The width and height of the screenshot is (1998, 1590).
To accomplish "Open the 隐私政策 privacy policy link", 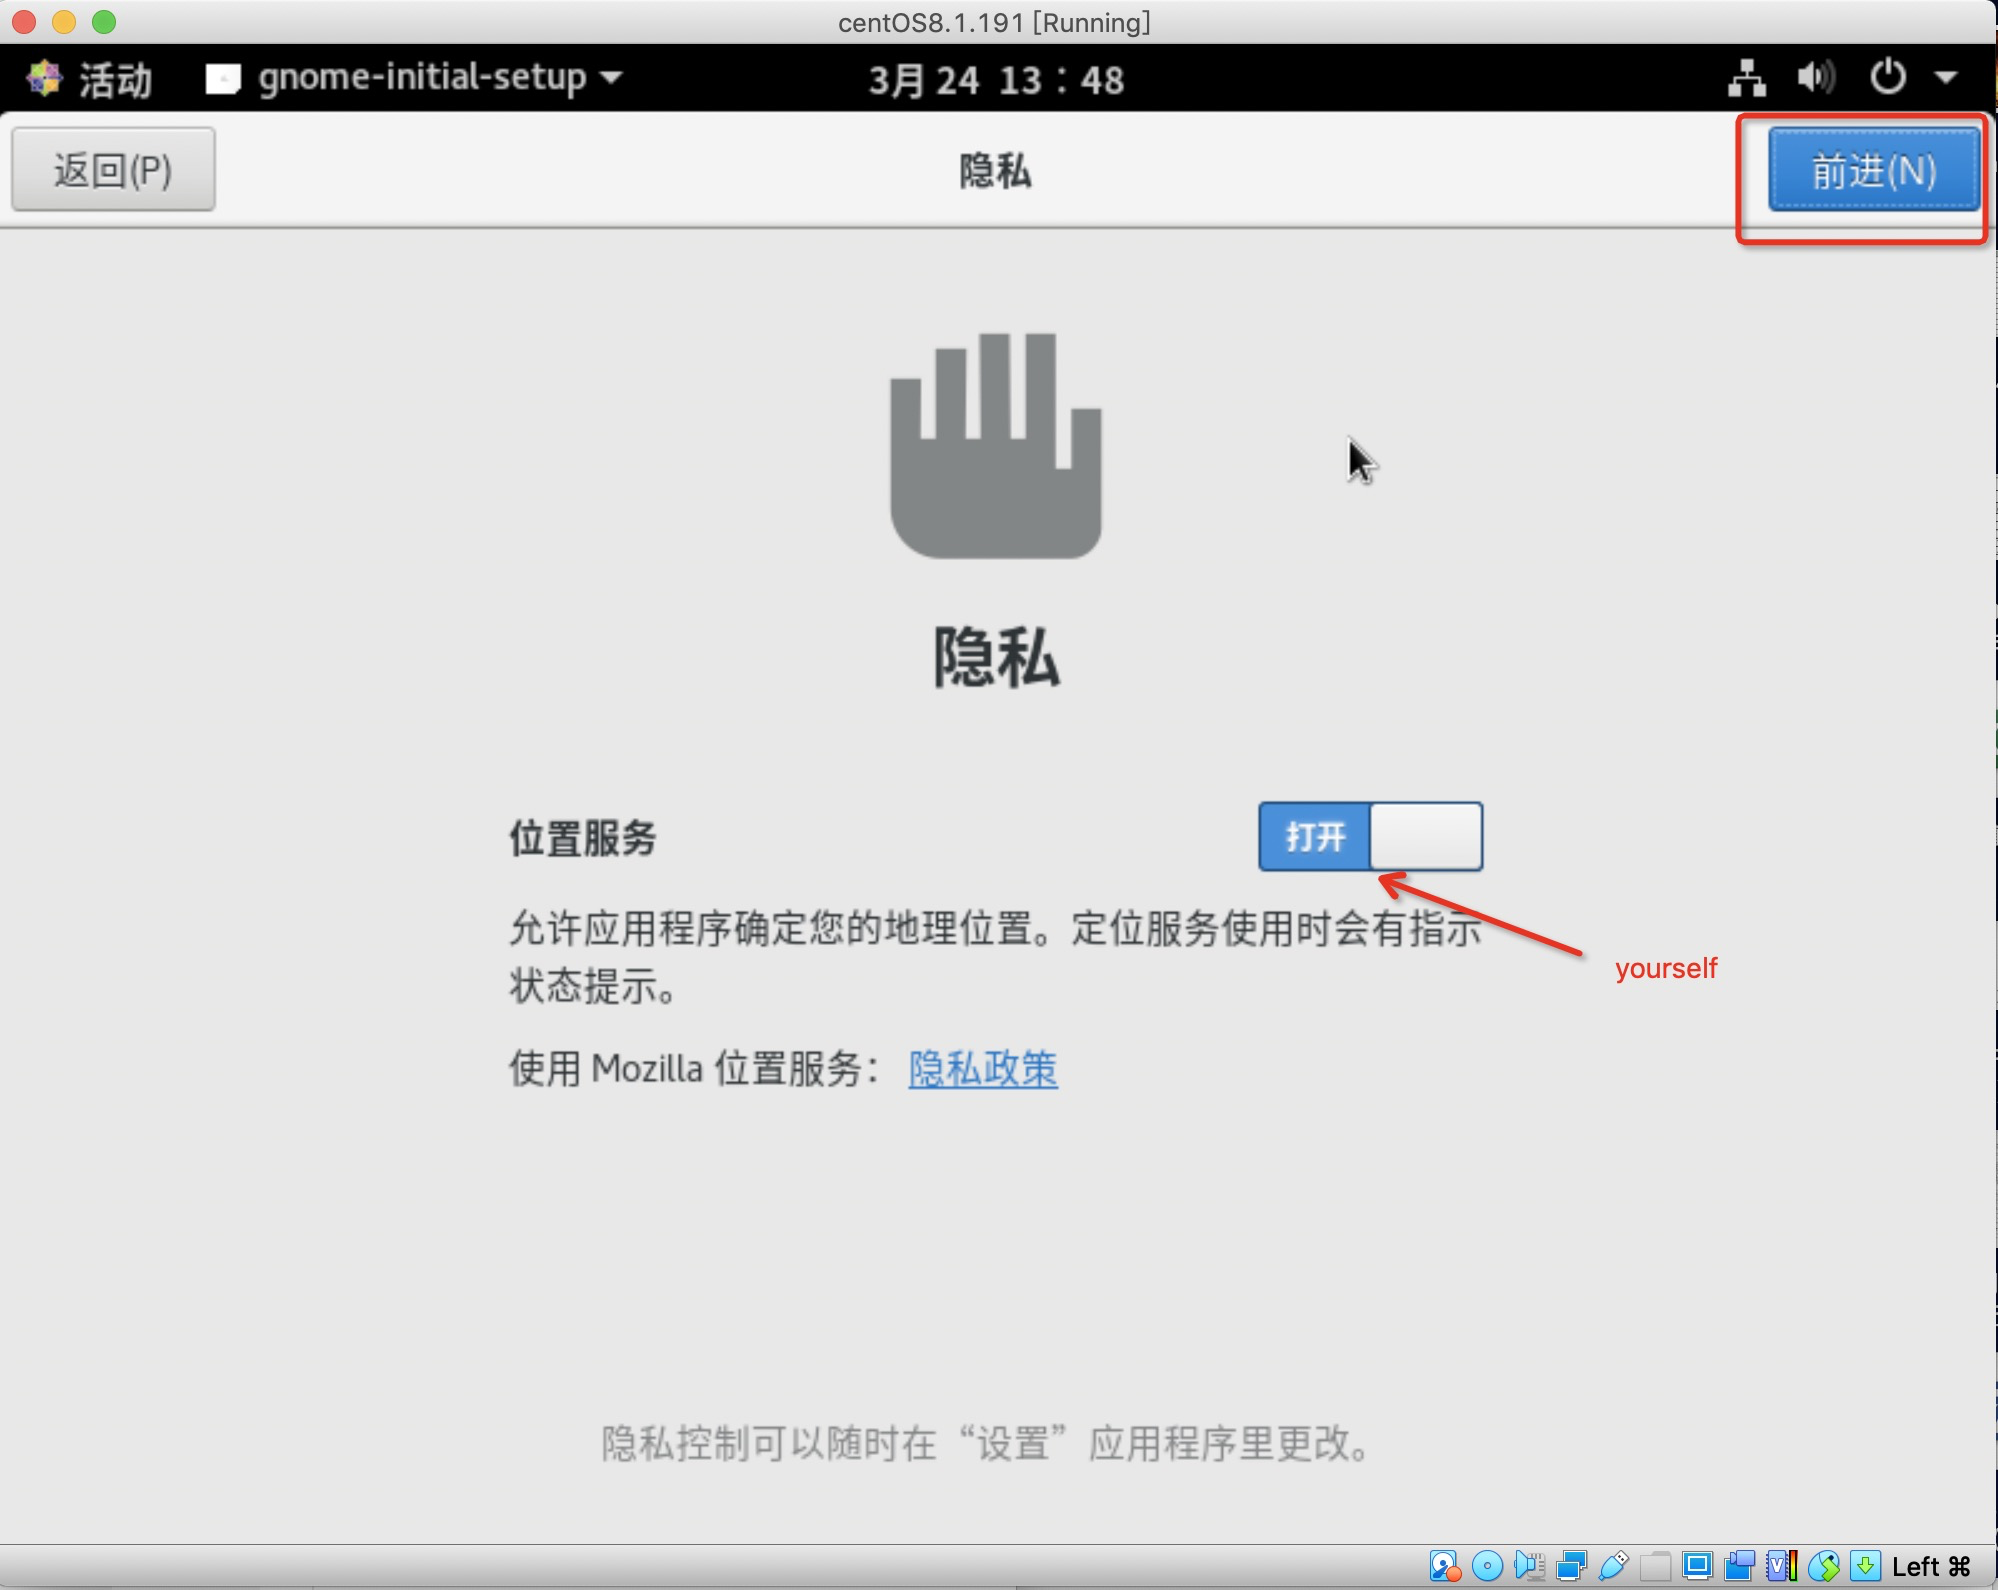I will (x=983, y=1069).
